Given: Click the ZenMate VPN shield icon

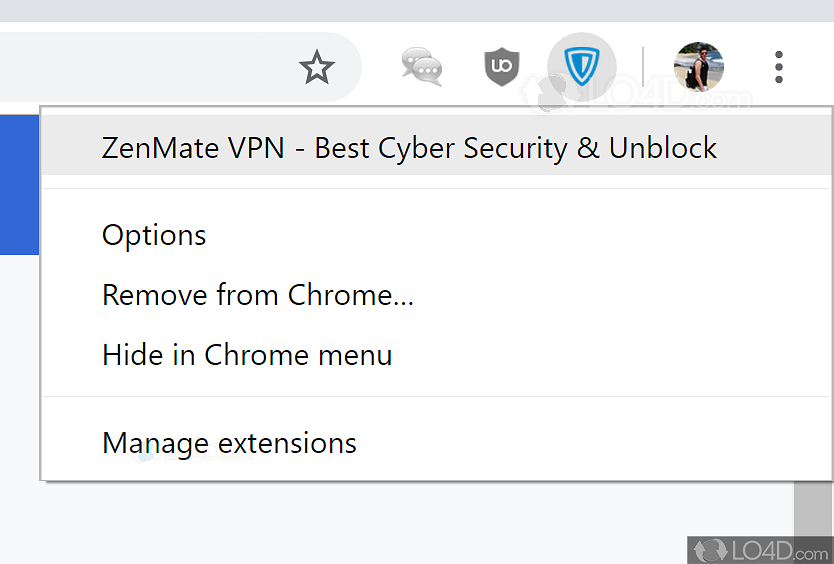Looking at the screenshot, I should point(581,67).
